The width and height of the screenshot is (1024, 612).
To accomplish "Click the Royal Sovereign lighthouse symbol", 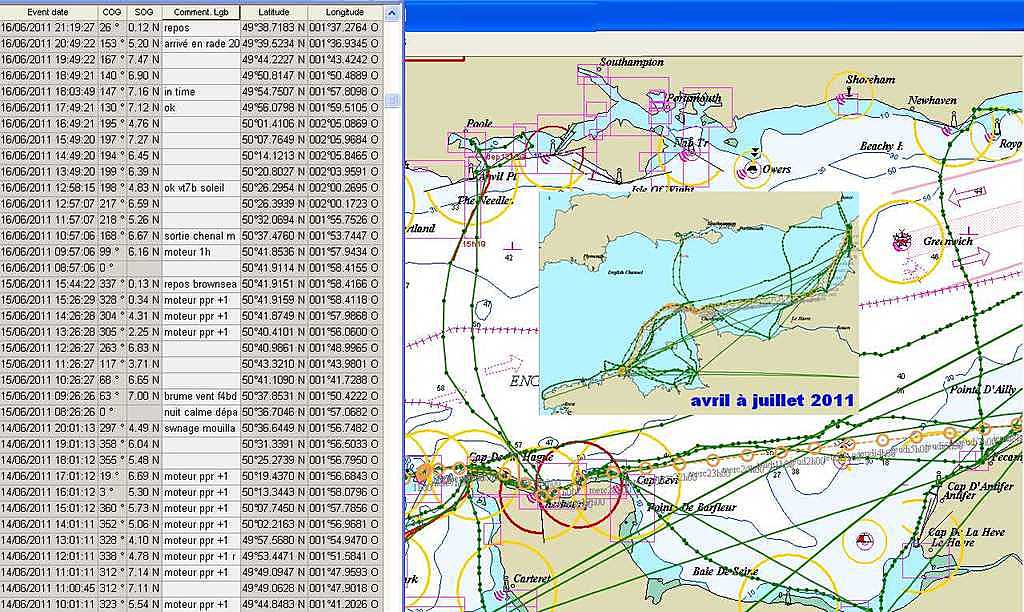I will coord(996,126).
